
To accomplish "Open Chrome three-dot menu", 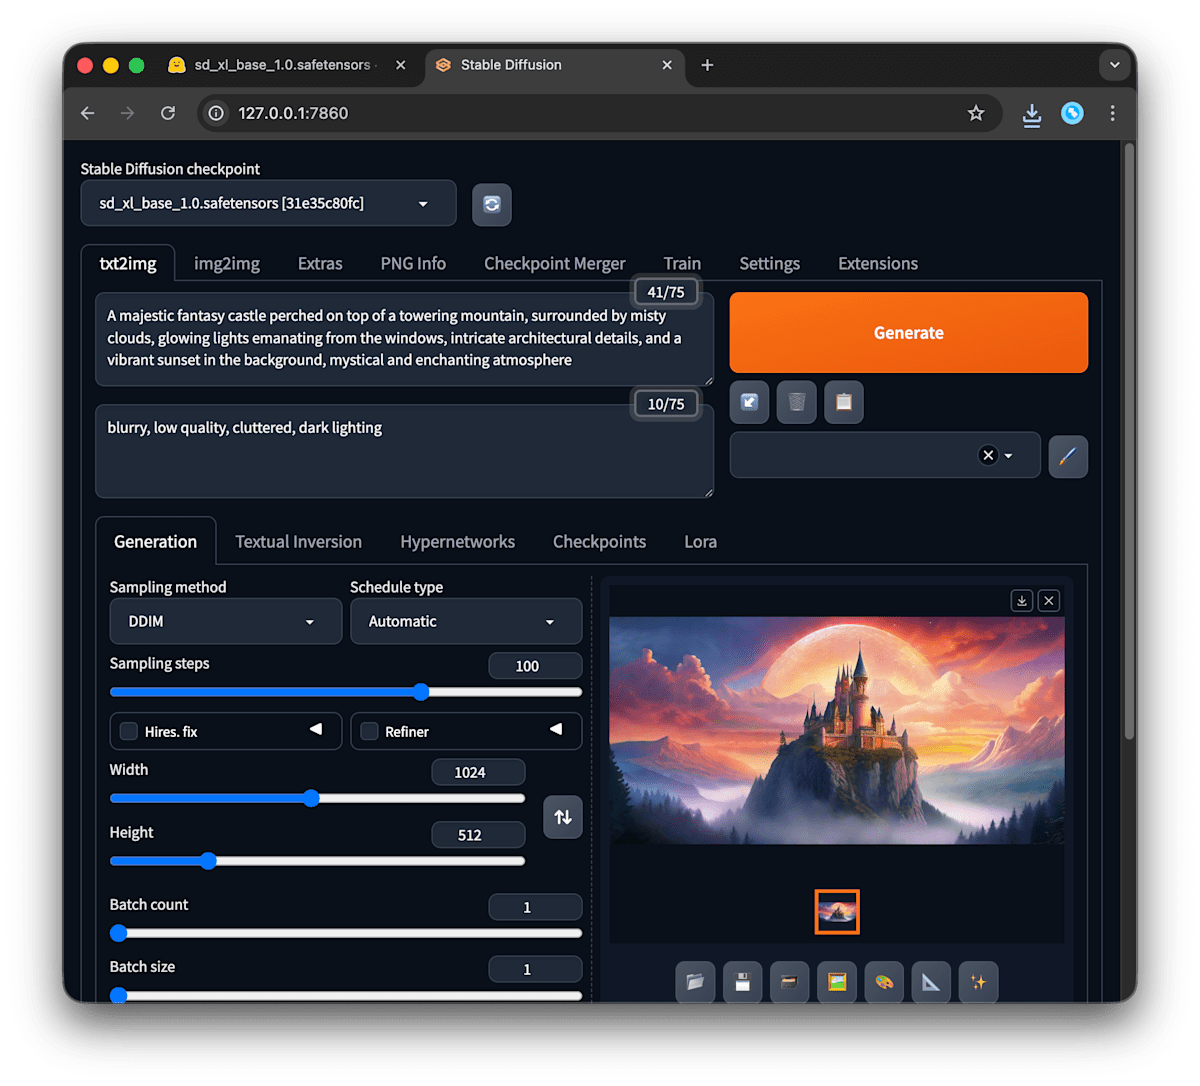I will [x=1112, y=113].
